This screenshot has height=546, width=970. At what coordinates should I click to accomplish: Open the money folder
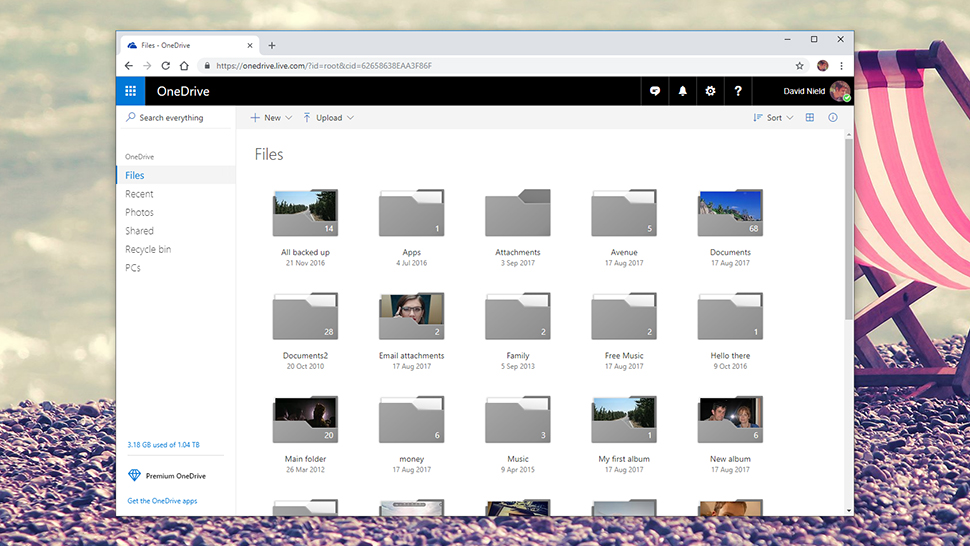click(x=411, y=419)
